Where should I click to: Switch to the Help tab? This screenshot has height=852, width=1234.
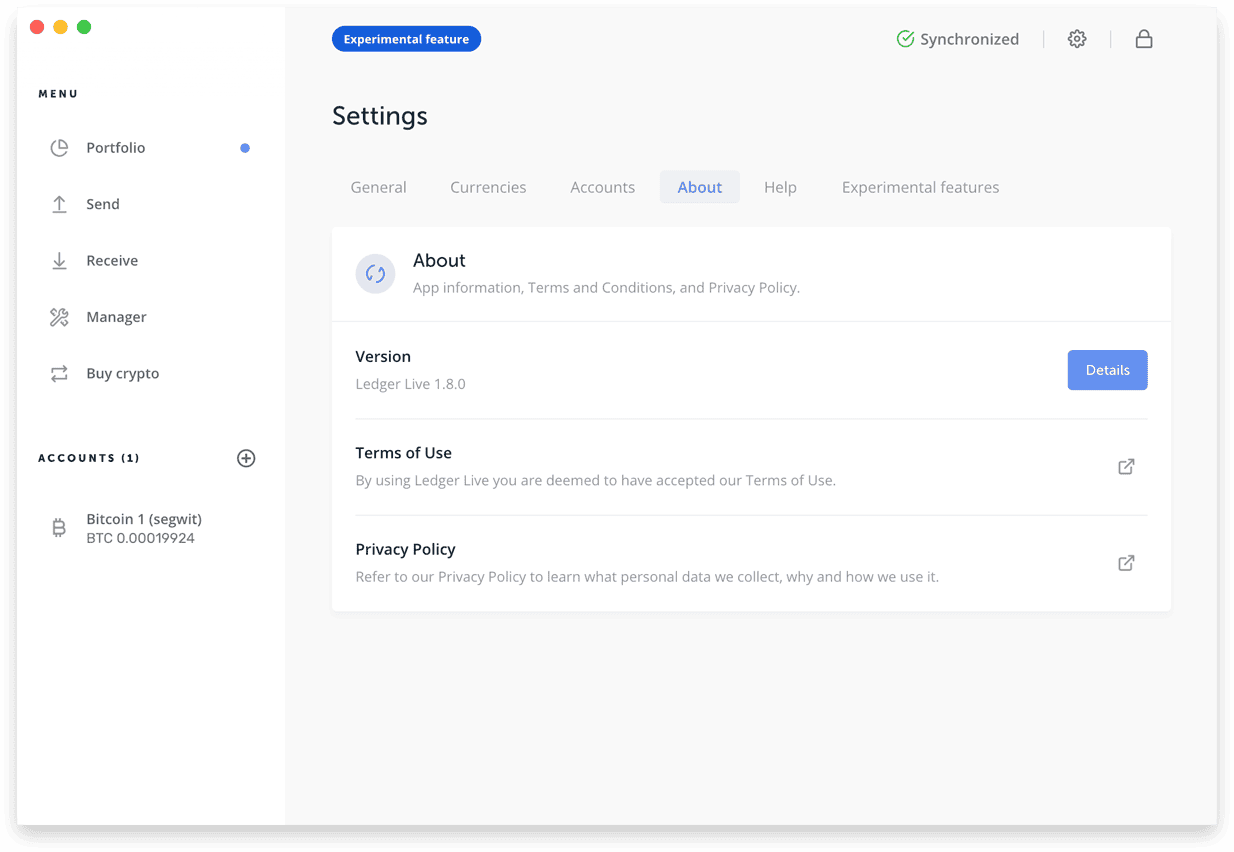click(780, 187)
